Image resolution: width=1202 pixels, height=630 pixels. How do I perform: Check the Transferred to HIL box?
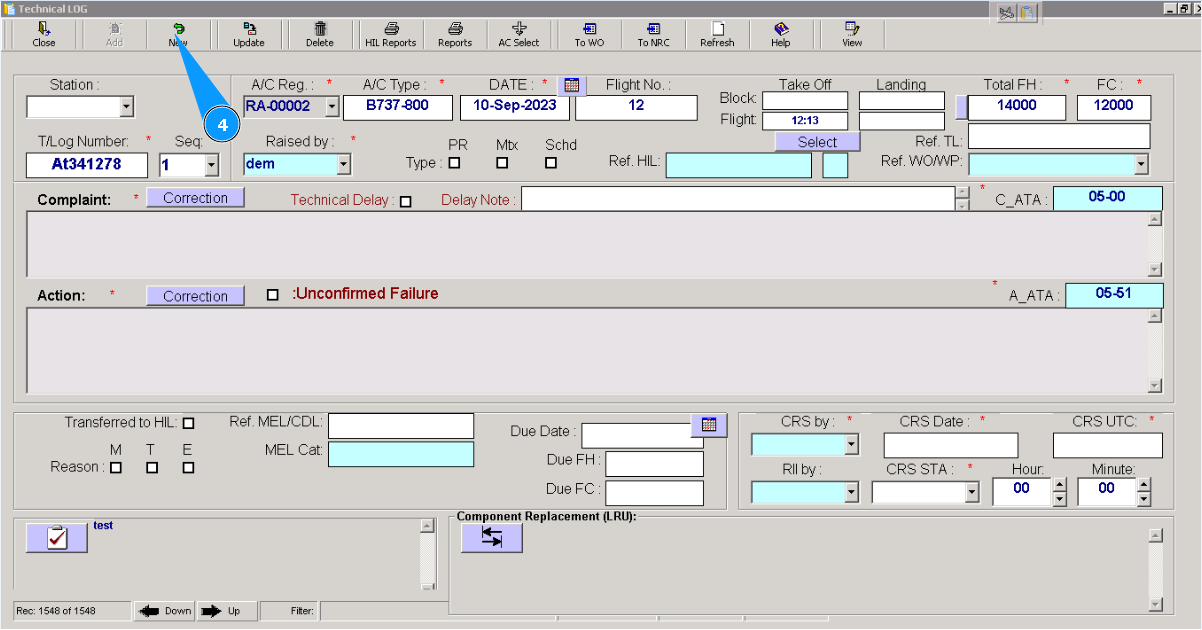pos(188,423)
